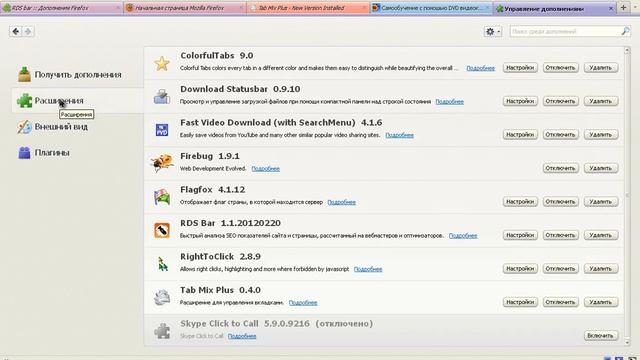Open Fast Video Download Подробнее link

coord(400,135)
